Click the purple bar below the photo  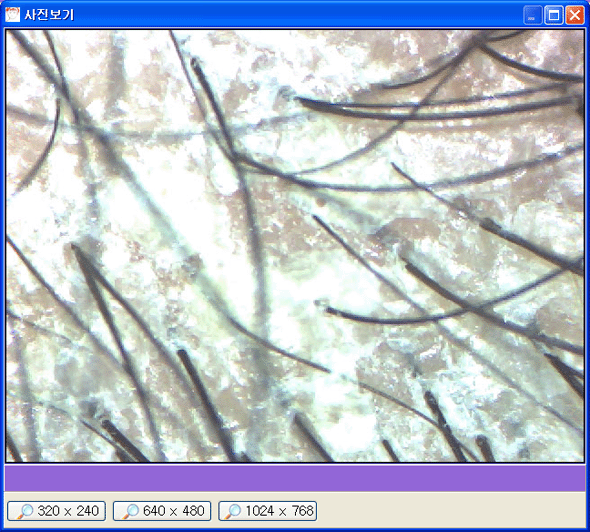295,478
